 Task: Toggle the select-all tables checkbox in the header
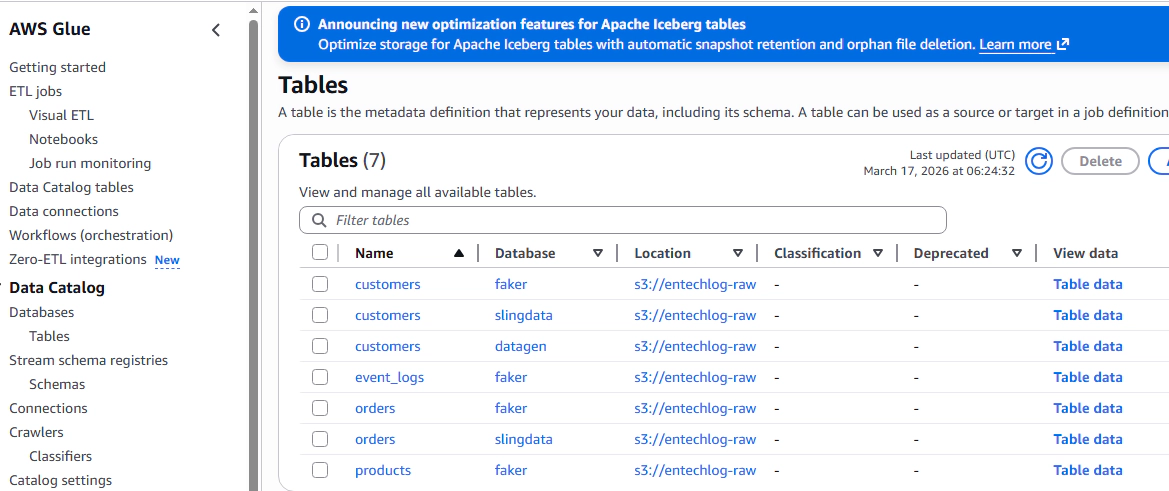coord(320,253)
